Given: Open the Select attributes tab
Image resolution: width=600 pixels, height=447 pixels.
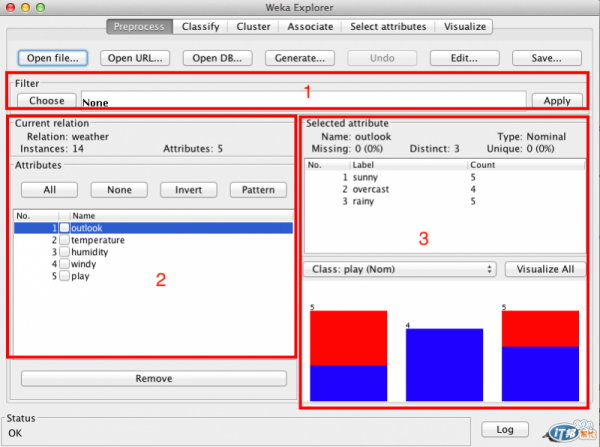Looking at the screenshot, I should coord(388,26).
